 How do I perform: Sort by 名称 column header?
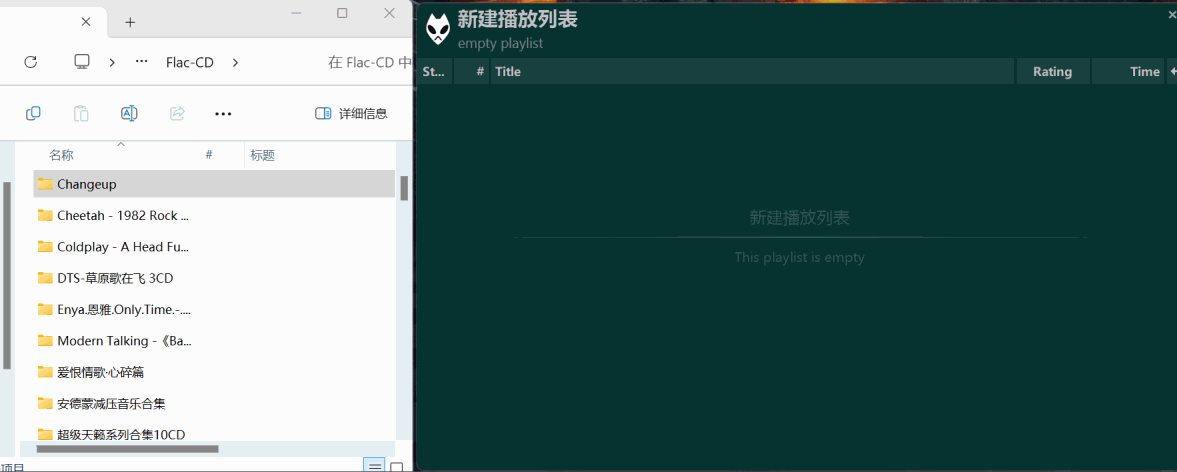point(62,155)
